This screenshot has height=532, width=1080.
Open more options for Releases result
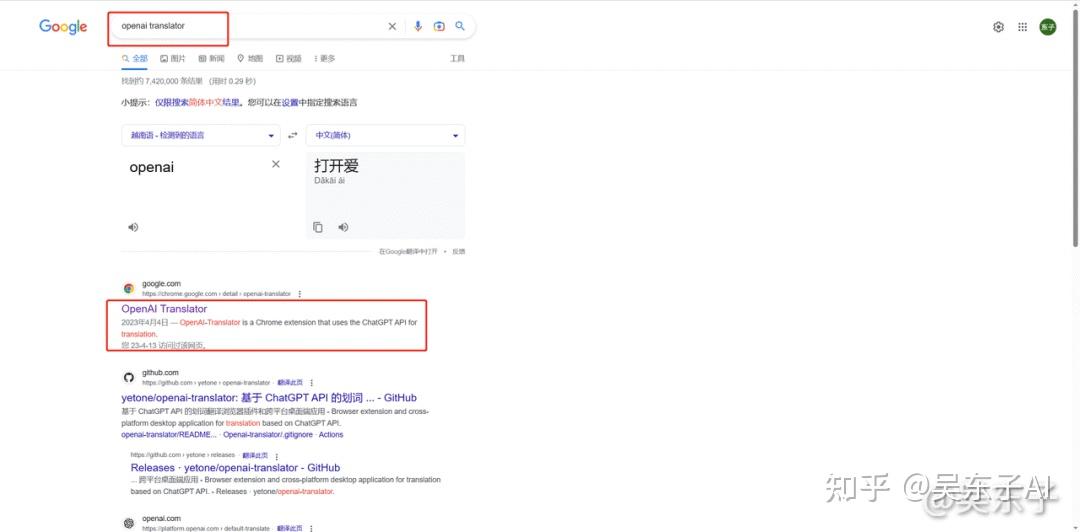click(277, 456)
